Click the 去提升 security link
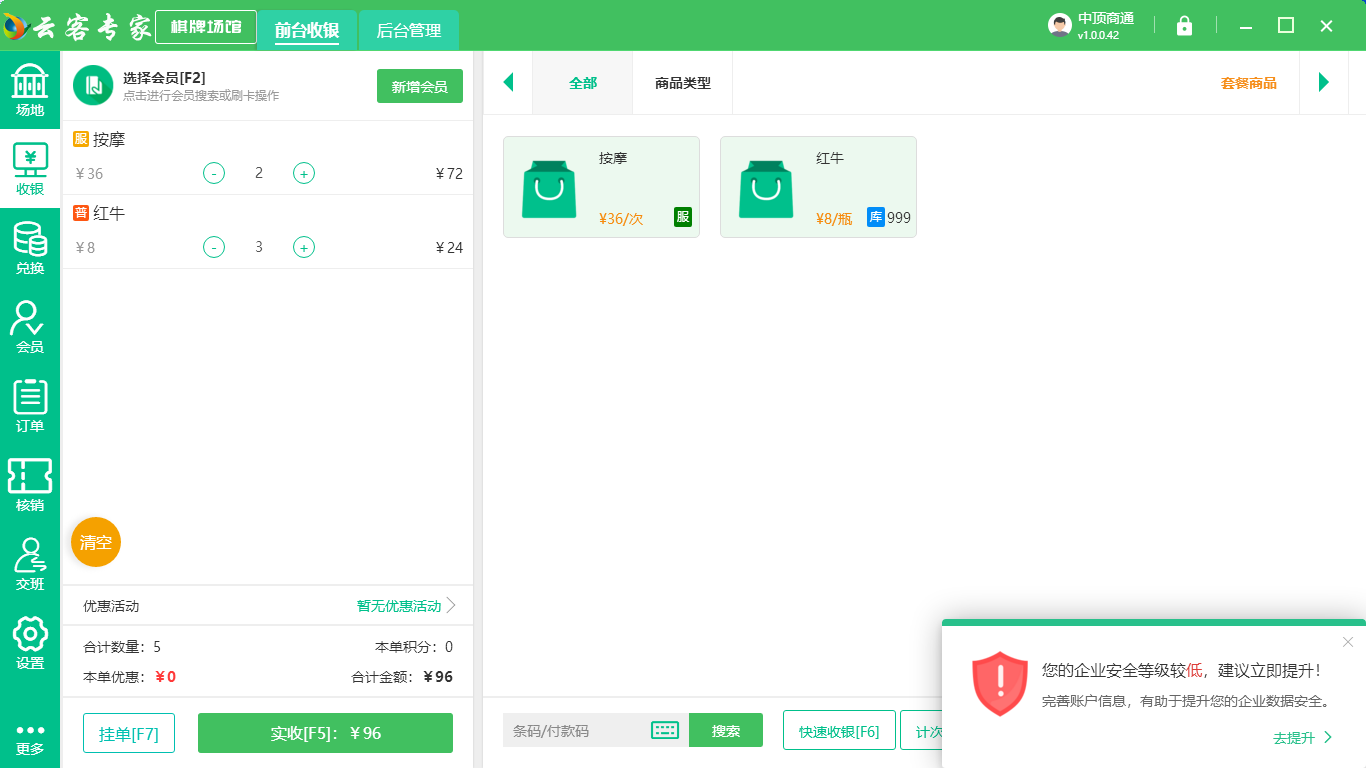This screenshot has width=1366, height=768. pos(1302,738)
